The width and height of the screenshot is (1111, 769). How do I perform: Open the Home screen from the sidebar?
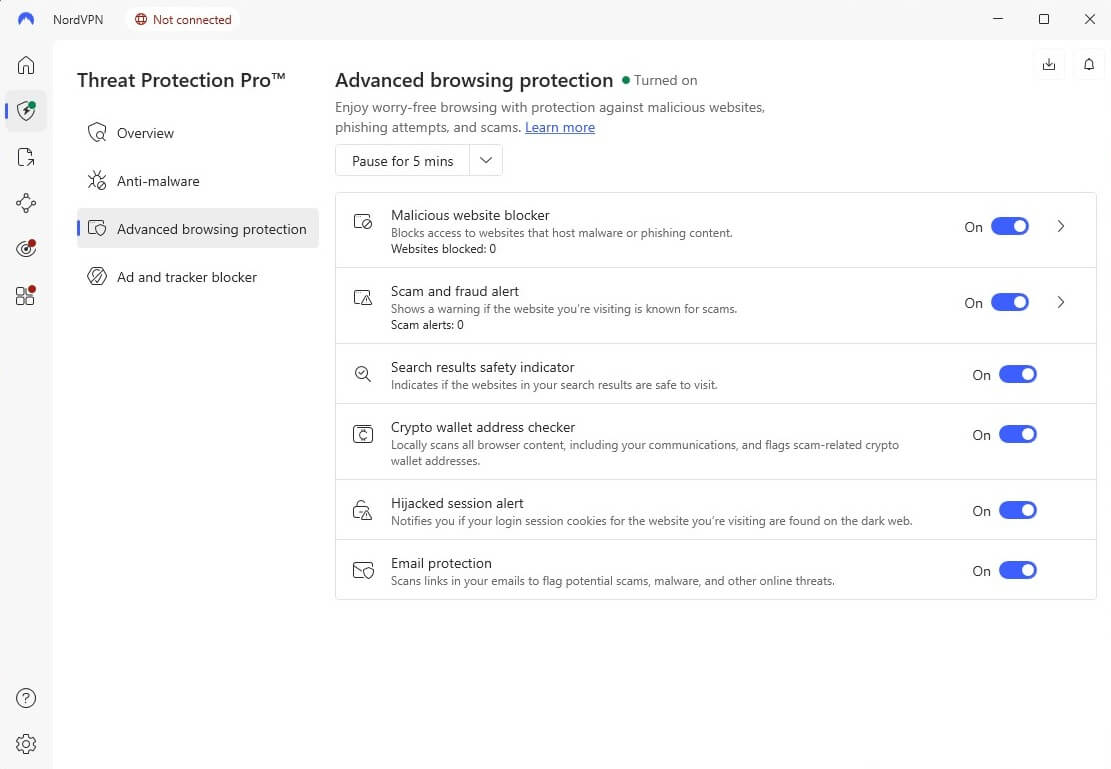[26, 65]
